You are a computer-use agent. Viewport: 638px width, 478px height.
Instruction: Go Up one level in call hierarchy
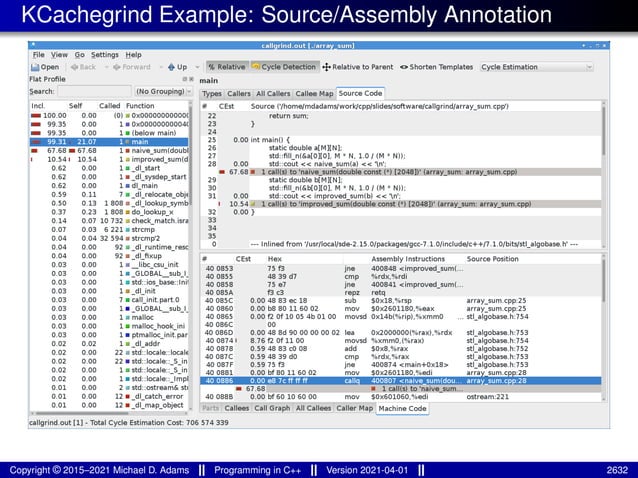pyautogui.click(x=177, y=67)
